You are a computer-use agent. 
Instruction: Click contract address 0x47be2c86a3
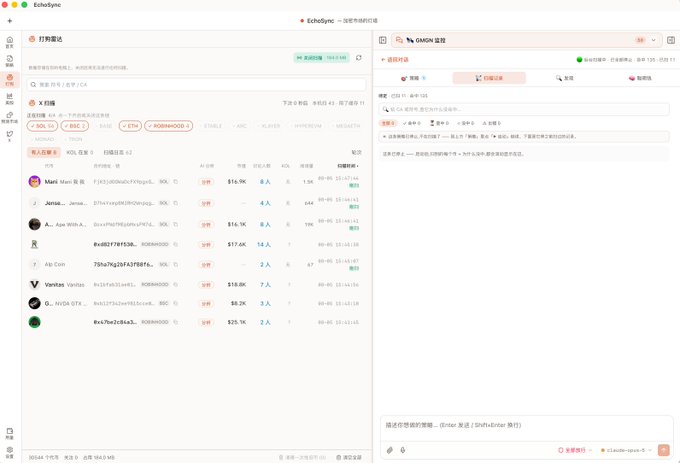(x=115, y=322)
